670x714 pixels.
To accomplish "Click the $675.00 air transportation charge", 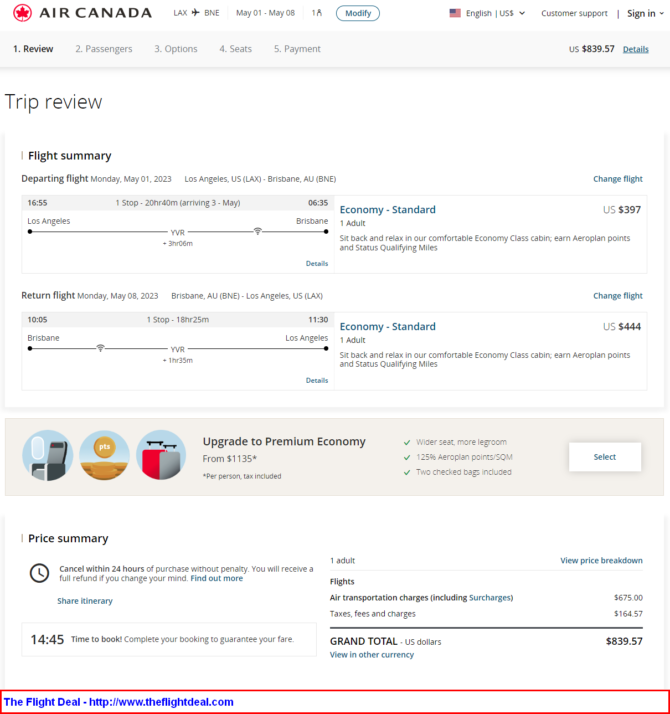I will pos(628,598).
